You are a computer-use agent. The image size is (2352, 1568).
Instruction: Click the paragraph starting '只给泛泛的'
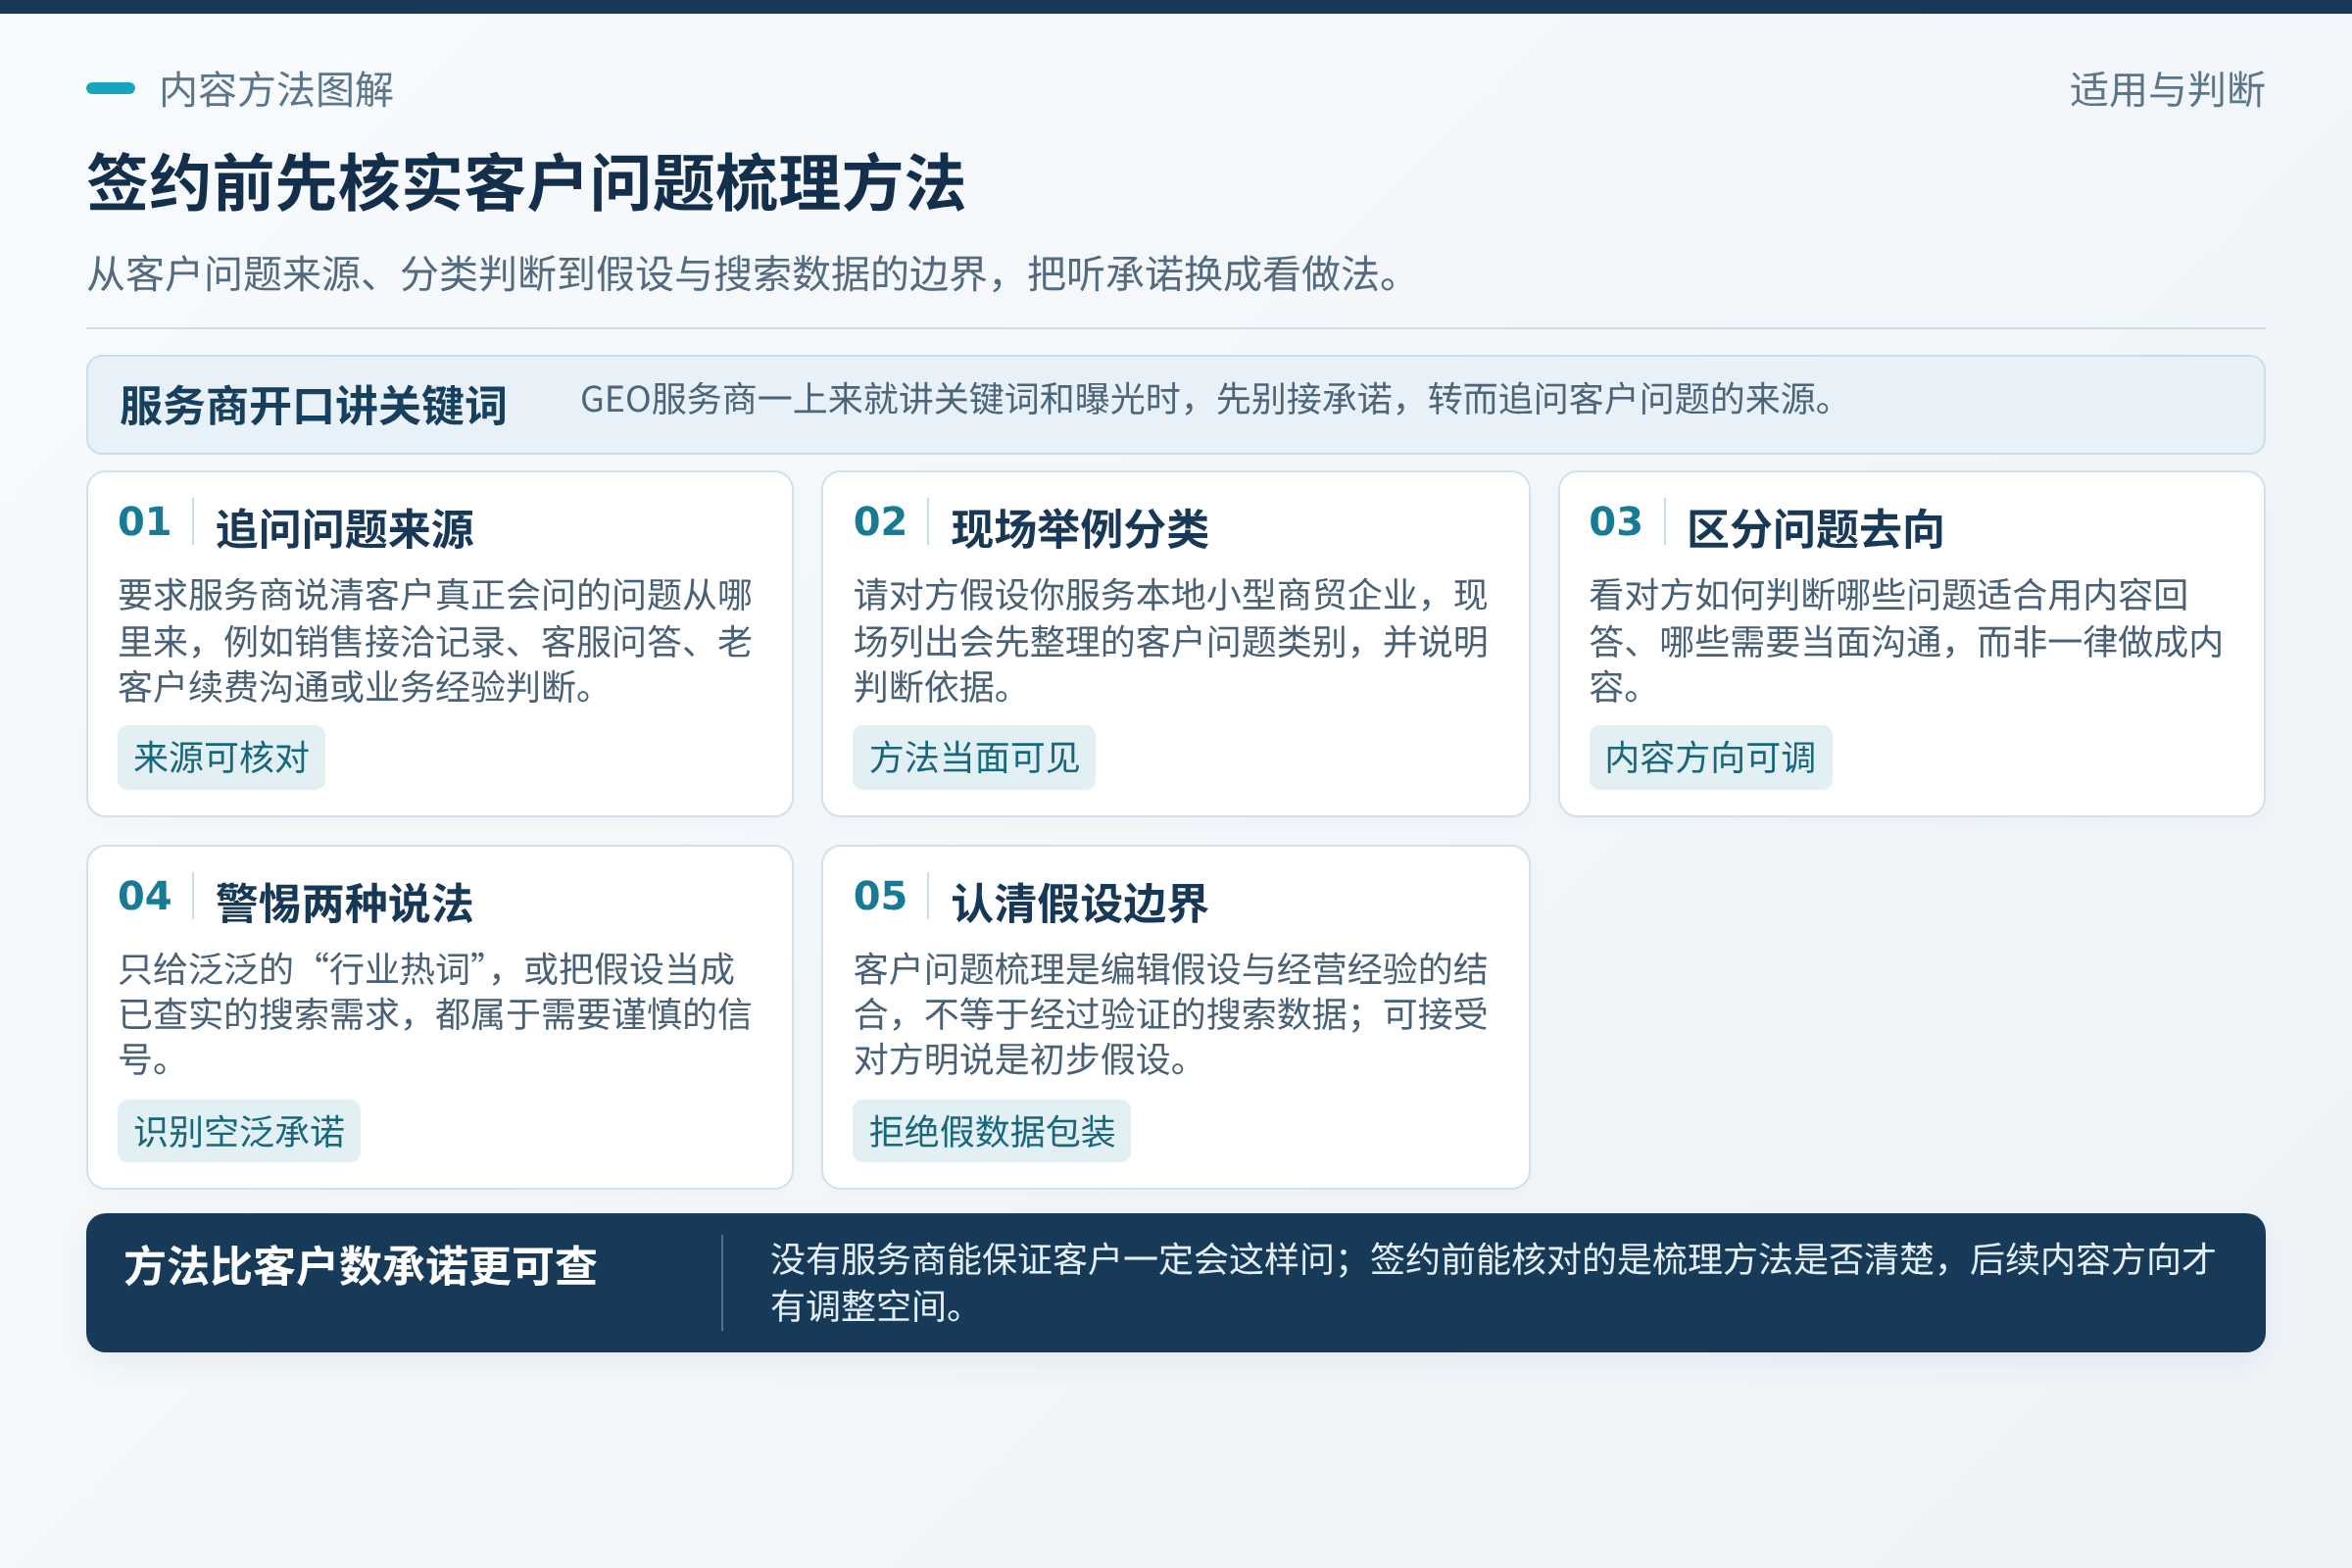pyautogui.click(x=435, y=1014)
